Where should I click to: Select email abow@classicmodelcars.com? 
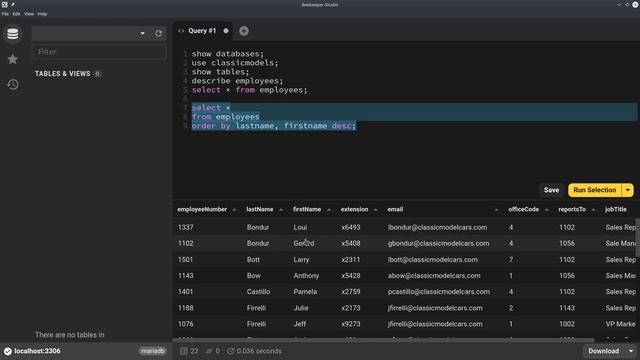[434, 276]
